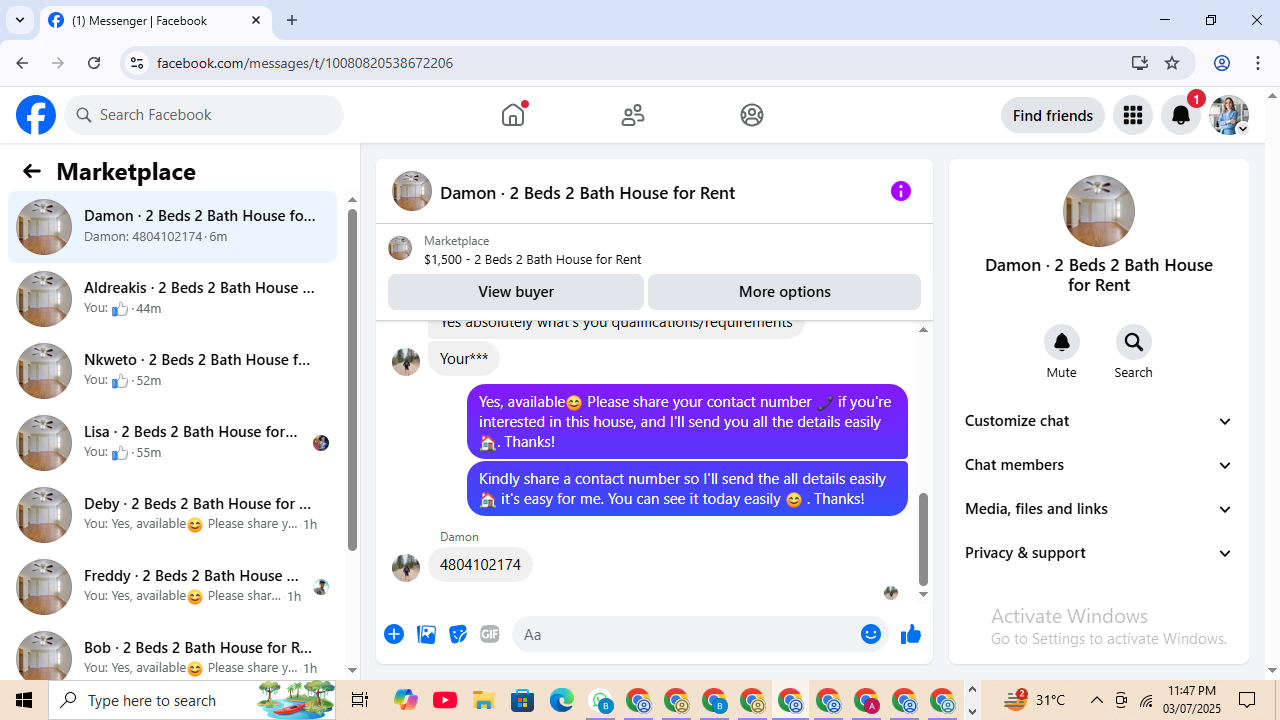The image size is (1280, 720).
Task: Expand Privacy & support section
Action: [x=1099, y=553]
